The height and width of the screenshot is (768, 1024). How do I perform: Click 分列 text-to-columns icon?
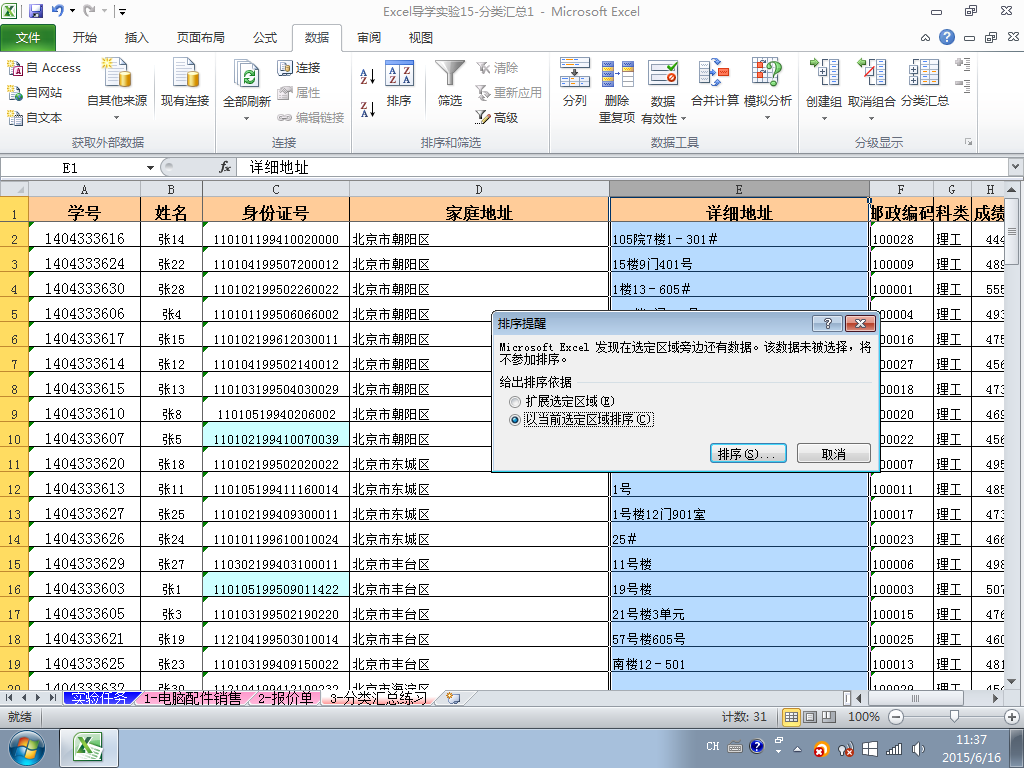point(575,83)
